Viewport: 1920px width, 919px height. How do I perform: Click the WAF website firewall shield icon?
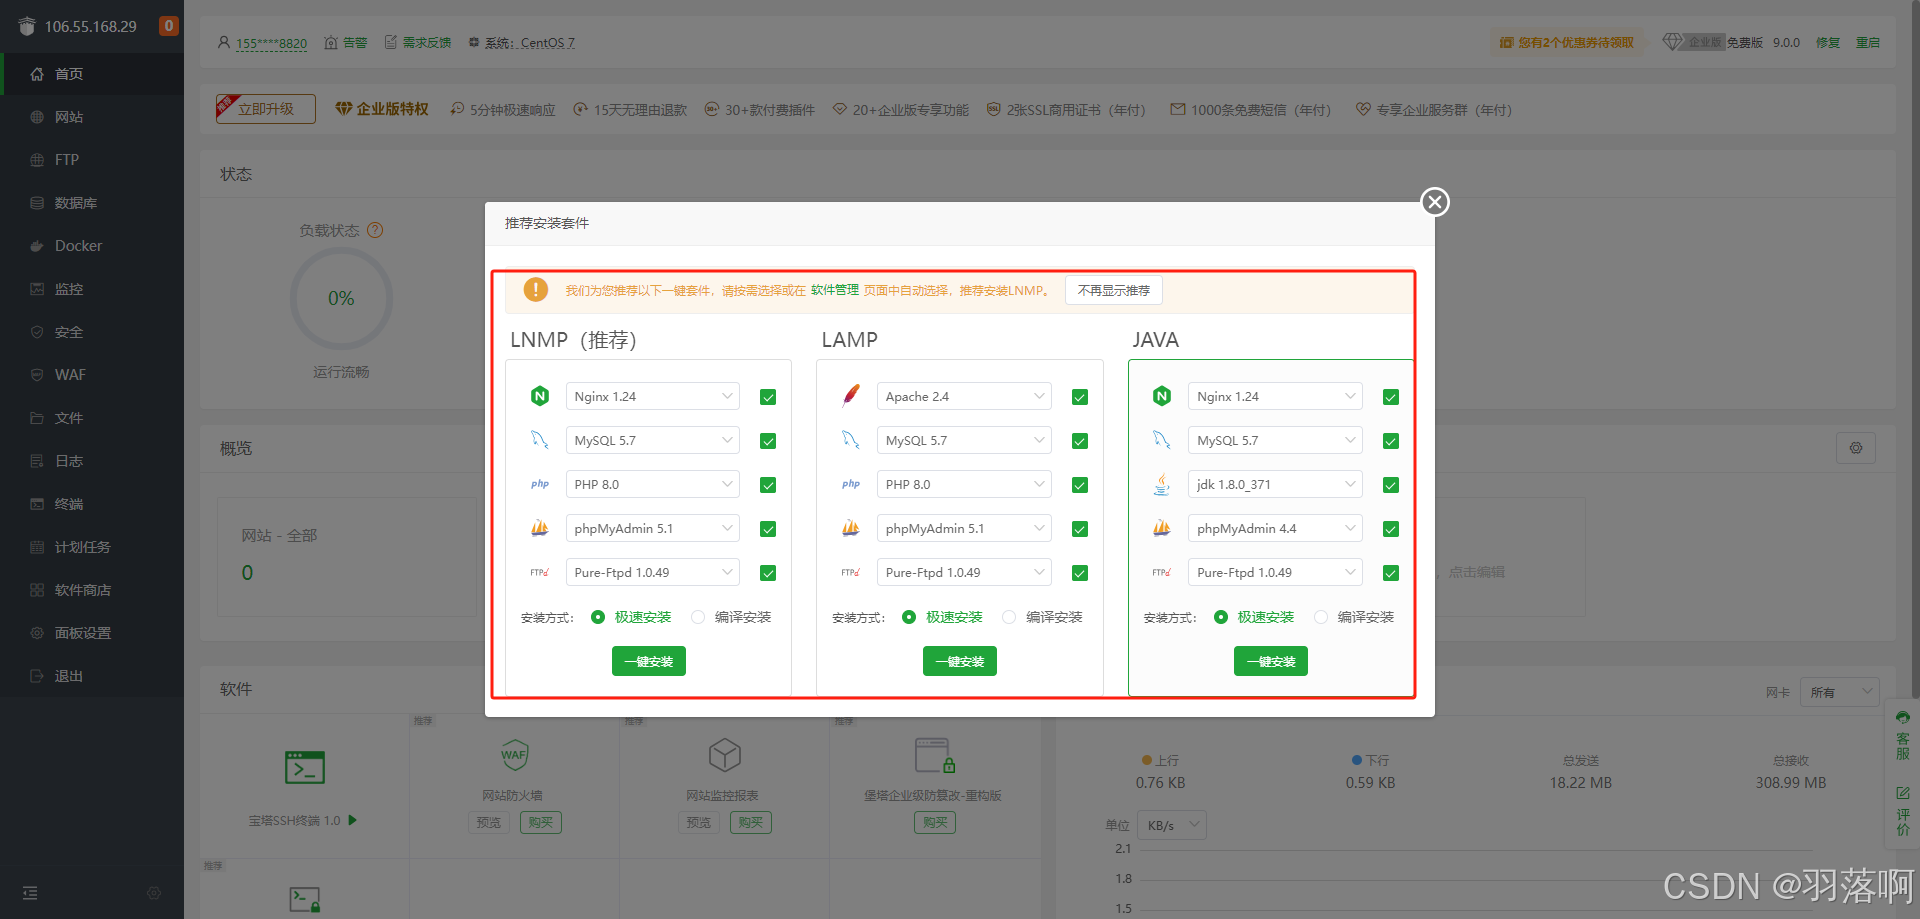pos(514,755)
